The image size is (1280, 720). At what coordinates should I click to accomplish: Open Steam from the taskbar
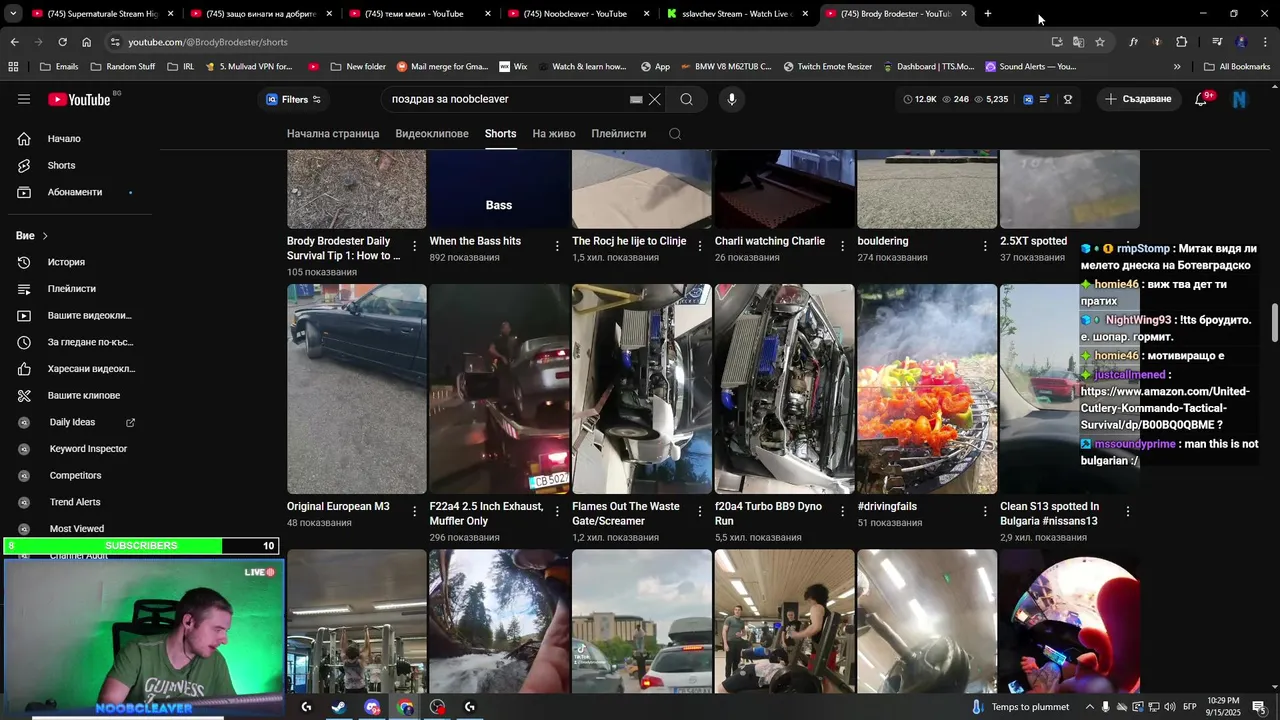pos(339,707)
